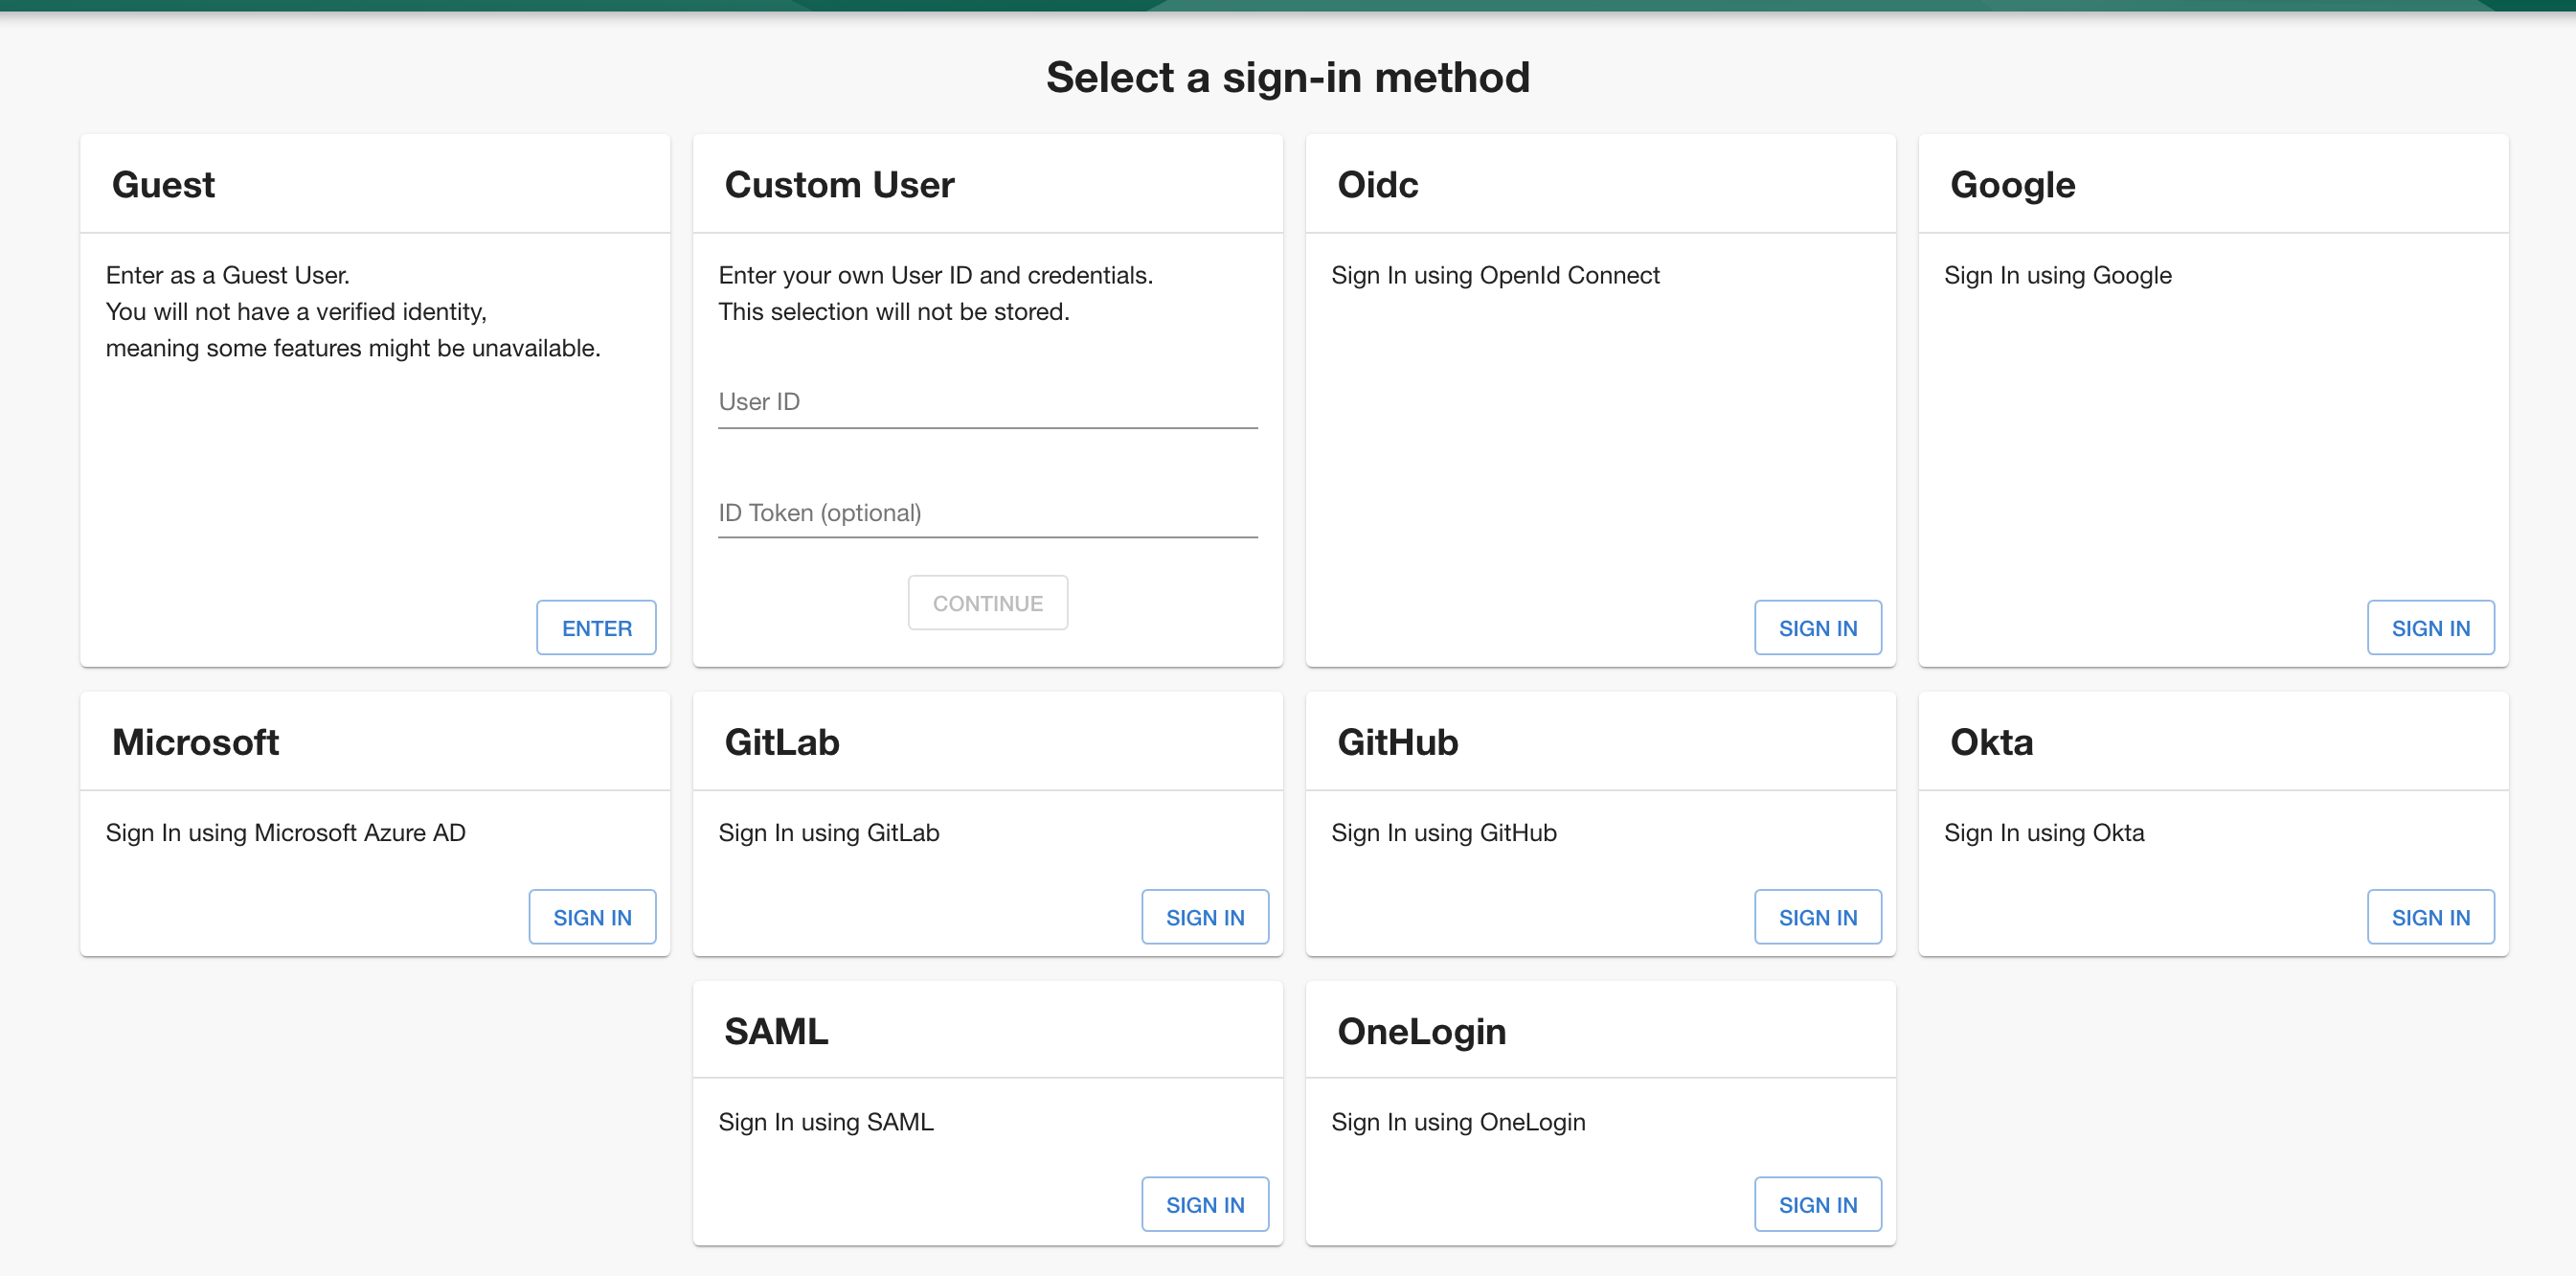Viewport: 2576px width, 1276px height.
Task: Sign in with Google
Action: [x=2431, y=627]
